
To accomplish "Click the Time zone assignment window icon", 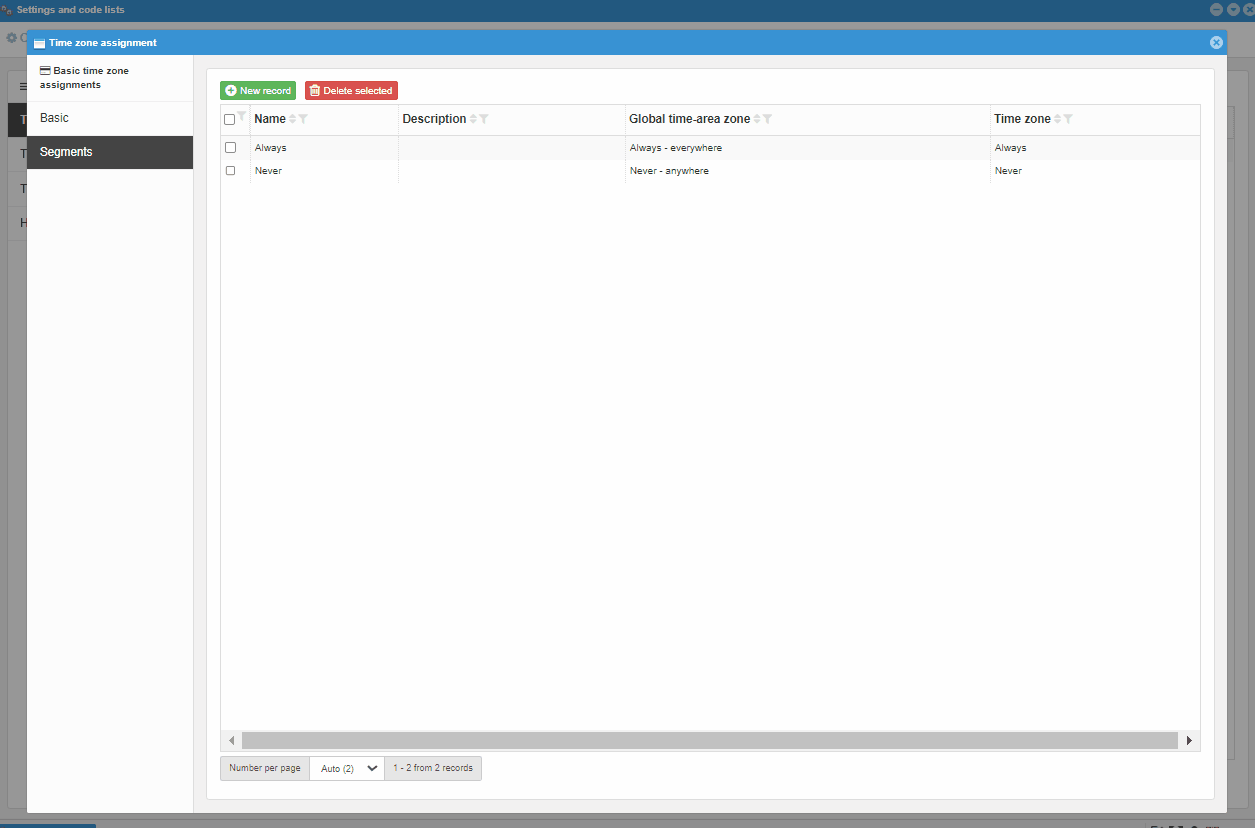I will pyautogui.click(x=39, y=43).
